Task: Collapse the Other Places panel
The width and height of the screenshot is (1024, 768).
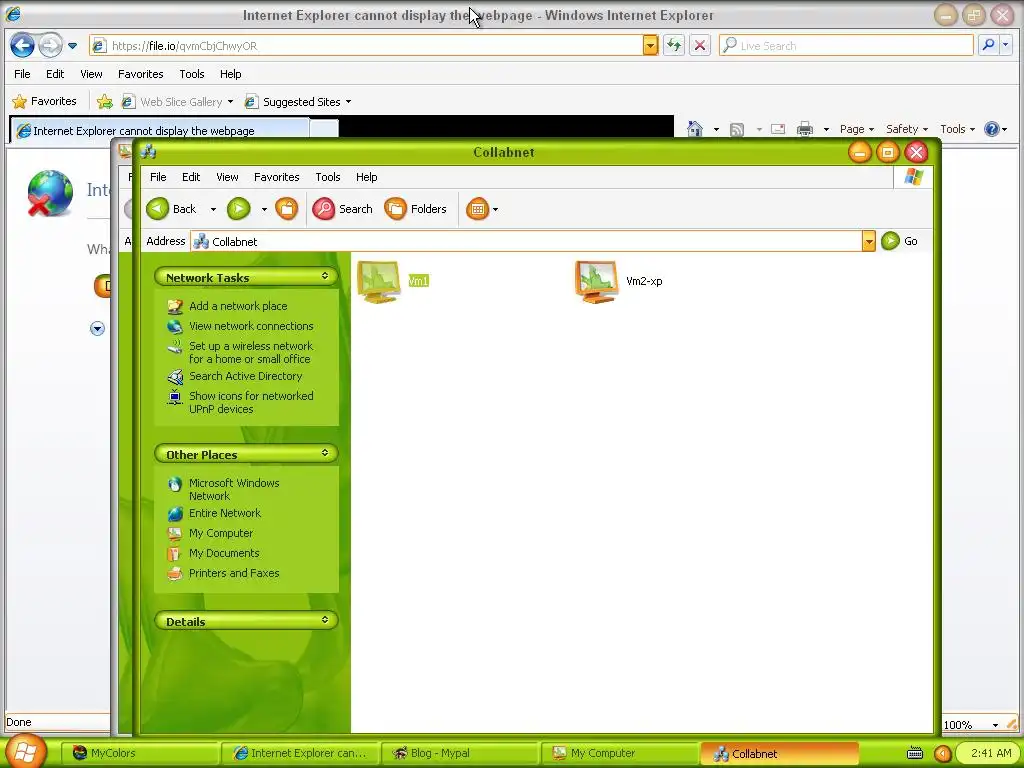Action: [325, 453]
